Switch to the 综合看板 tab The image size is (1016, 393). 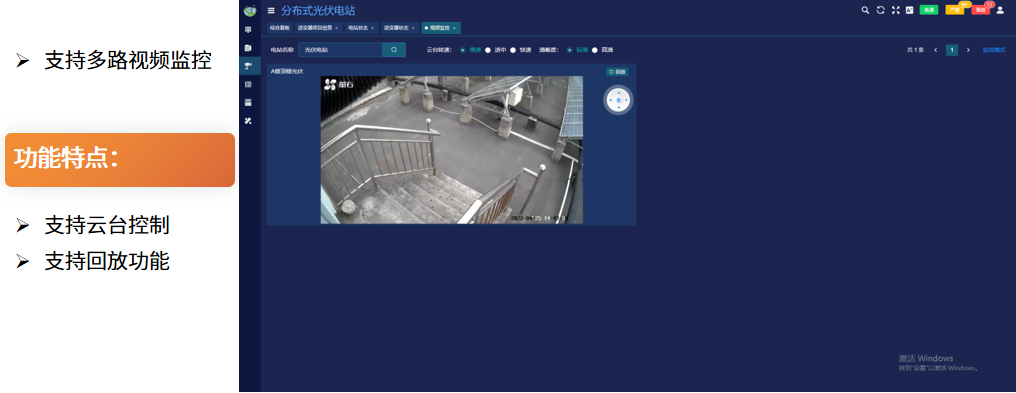pos(280,28)
